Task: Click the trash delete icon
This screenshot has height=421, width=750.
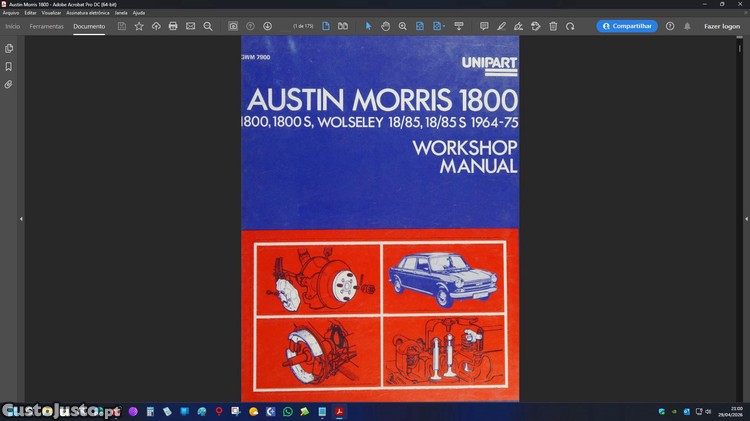Action: coord(553,26)
